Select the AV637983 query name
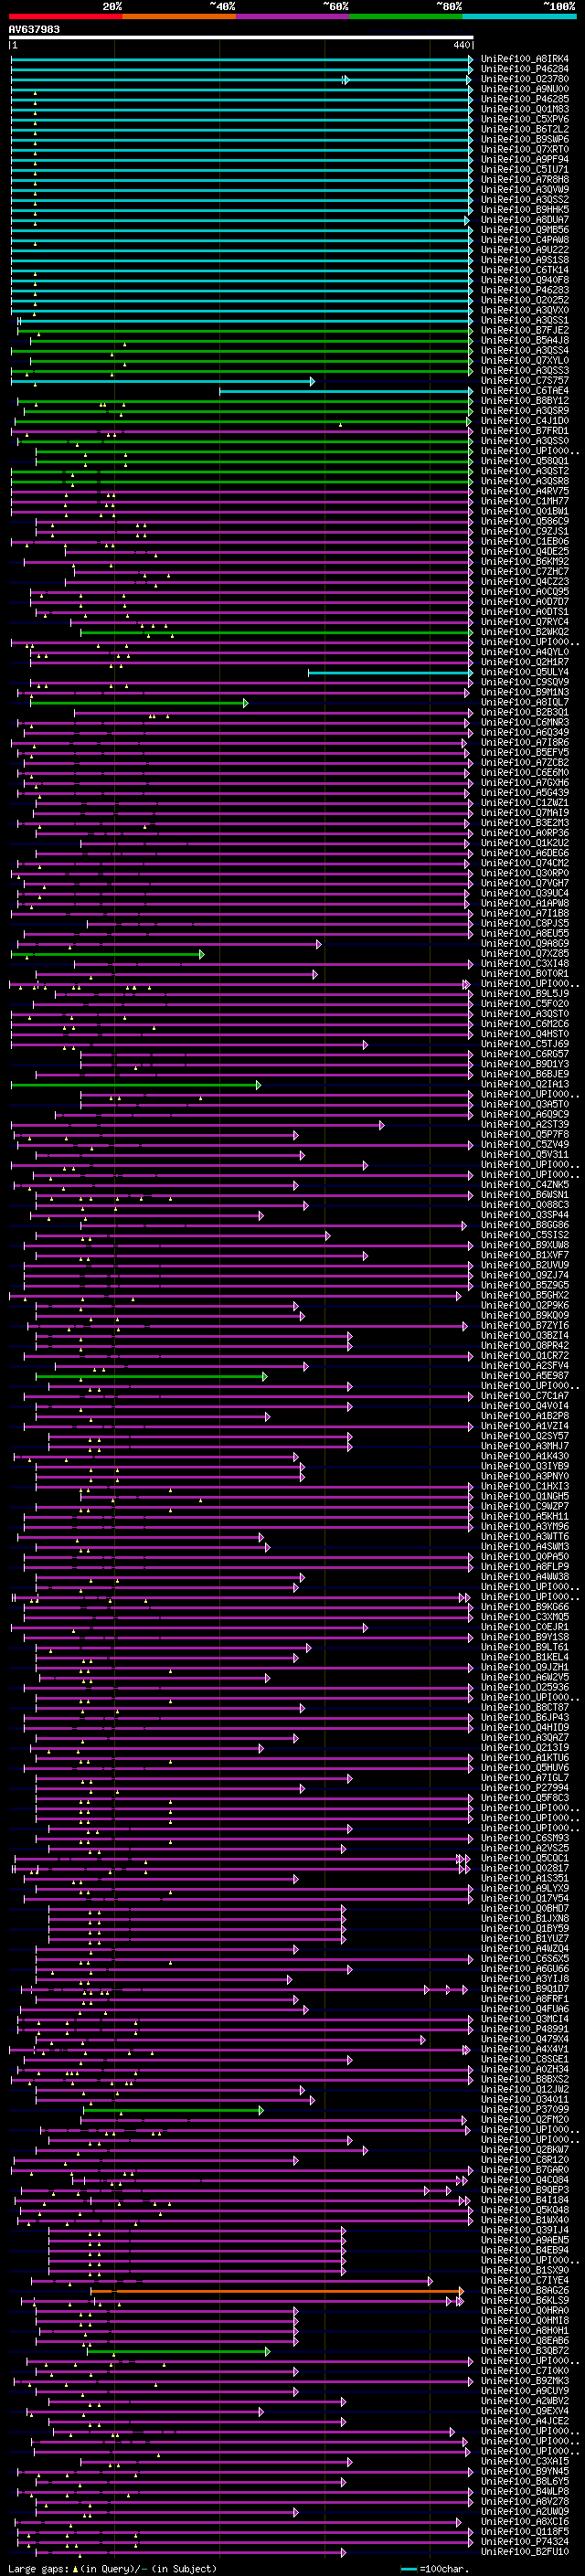Viewport: 585px width, 2576px height. (x=34, y=30)
